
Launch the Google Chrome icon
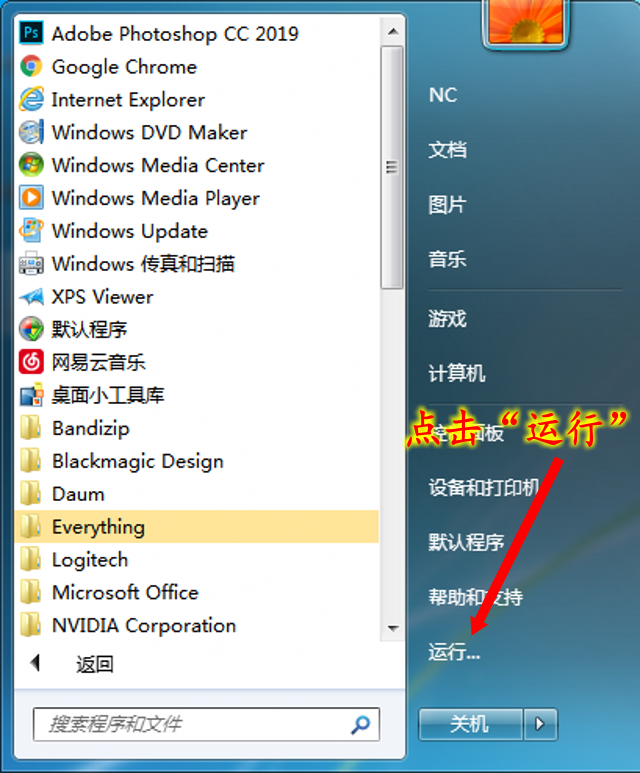point(31,66)
